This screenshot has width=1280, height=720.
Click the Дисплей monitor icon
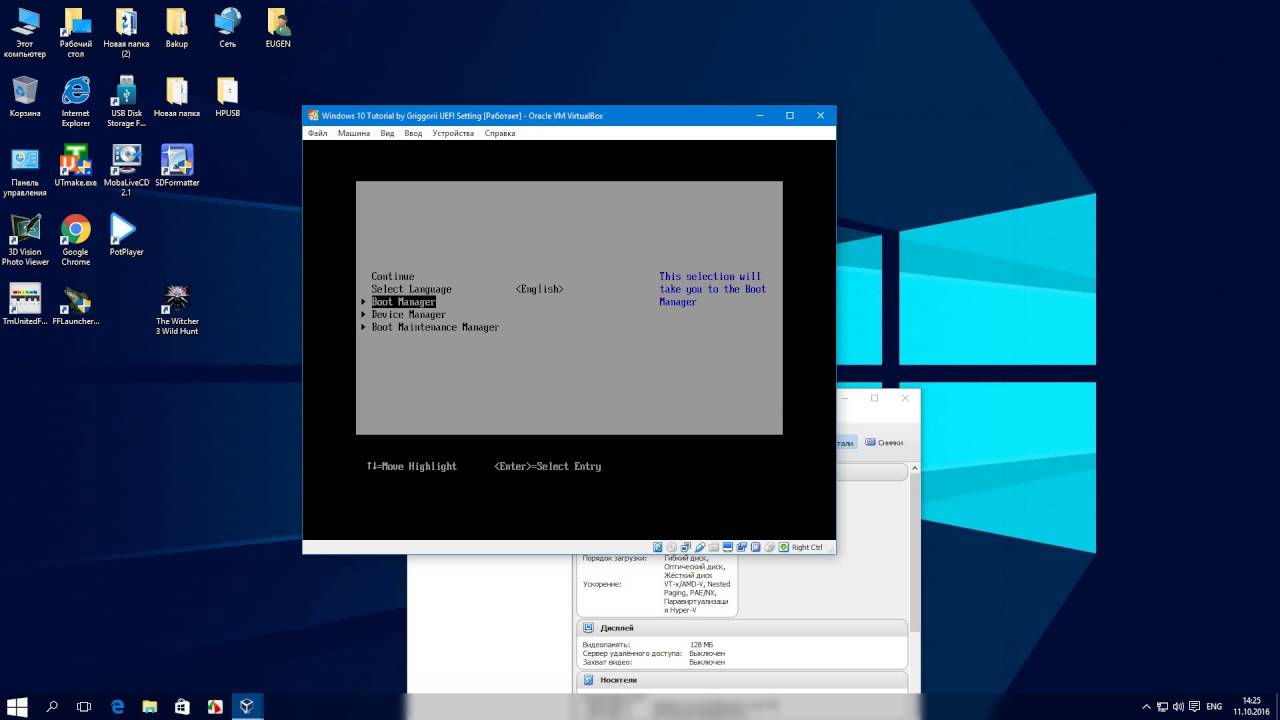[x=588, y=628]
